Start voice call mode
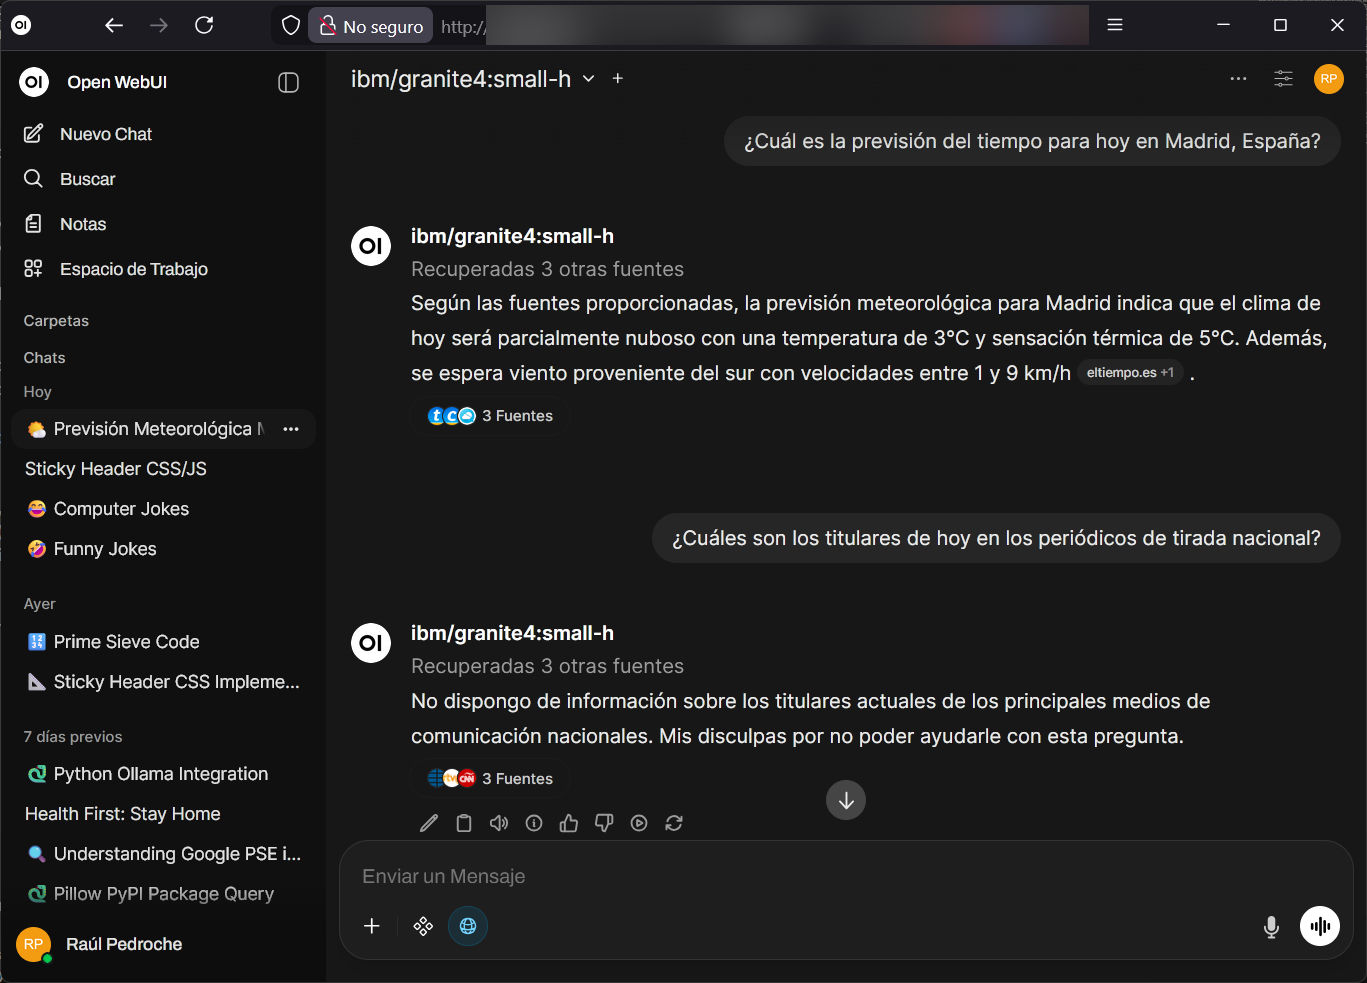The height and width of the screenshot is (983, 1367). coord(1319,926)
